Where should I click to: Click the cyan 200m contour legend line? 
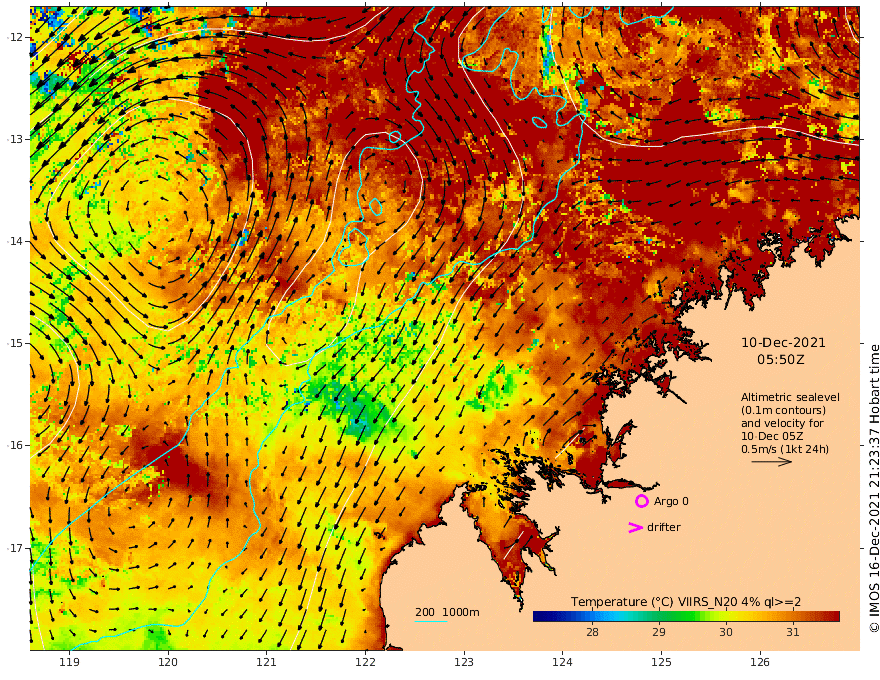[x=431, y=621]
